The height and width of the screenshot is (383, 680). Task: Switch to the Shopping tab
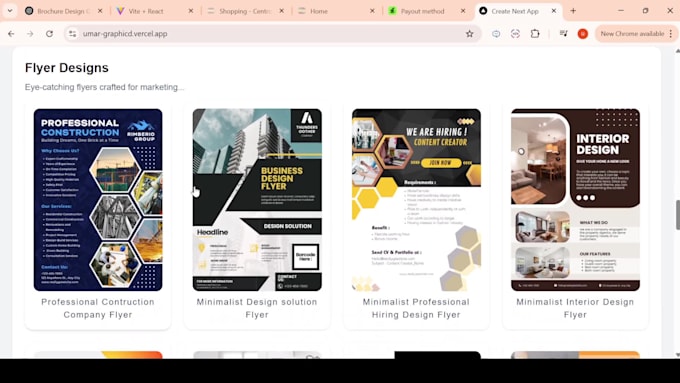(x=245, y=11)
